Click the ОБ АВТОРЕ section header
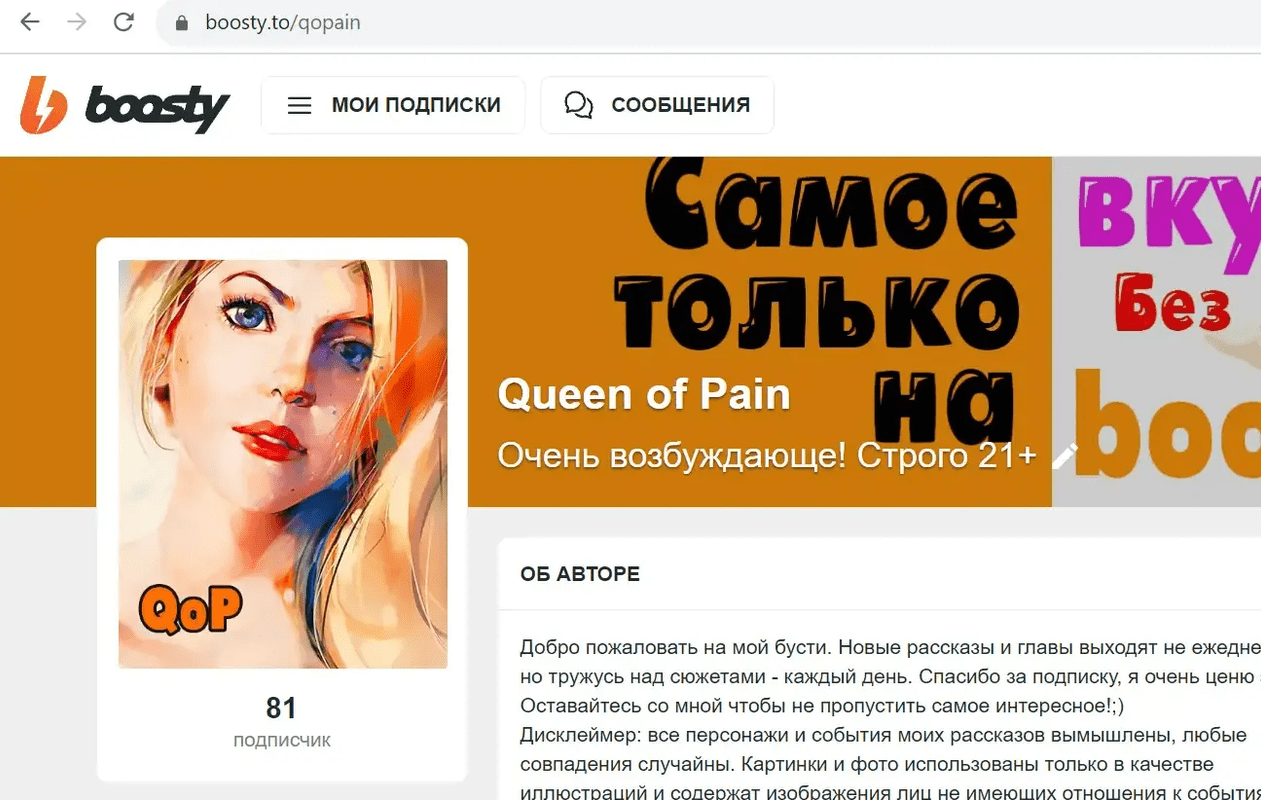The width and height of the screenshot is (1261, 800). [580, 574]
